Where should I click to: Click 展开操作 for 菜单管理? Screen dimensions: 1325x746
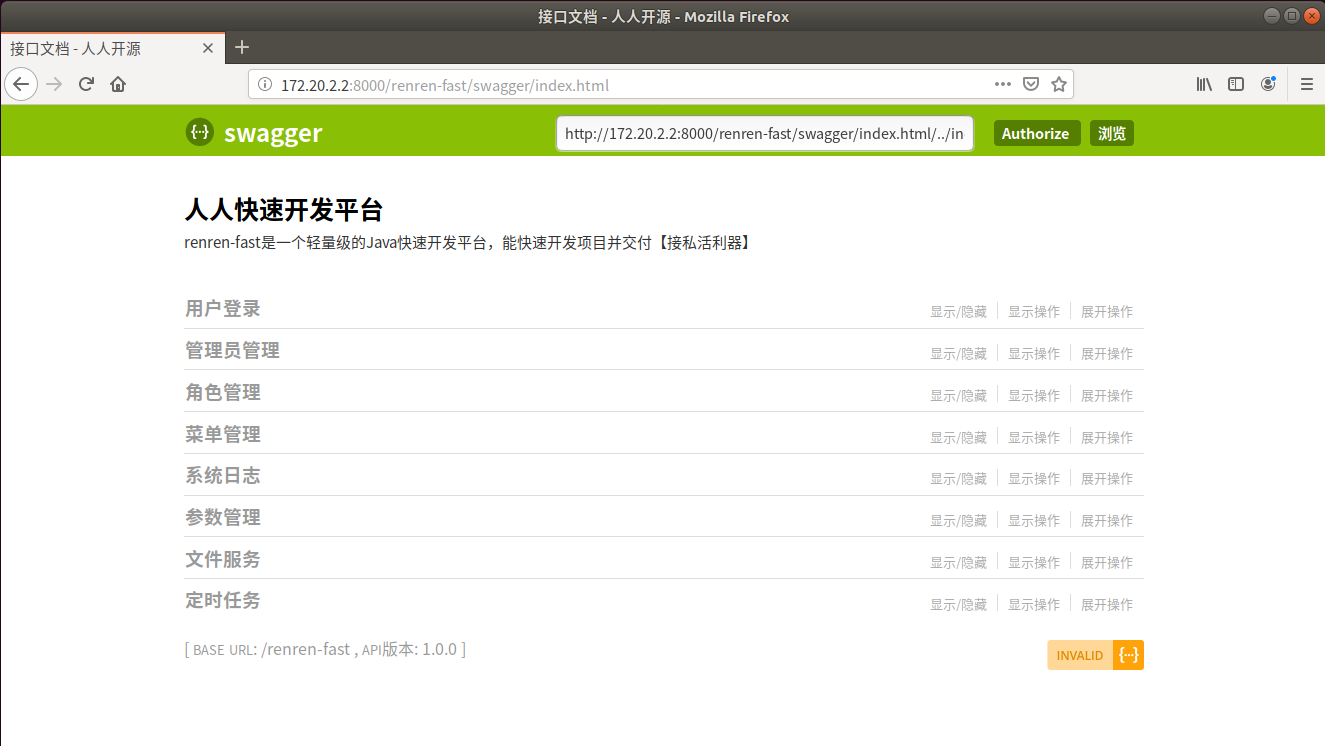1107,438
